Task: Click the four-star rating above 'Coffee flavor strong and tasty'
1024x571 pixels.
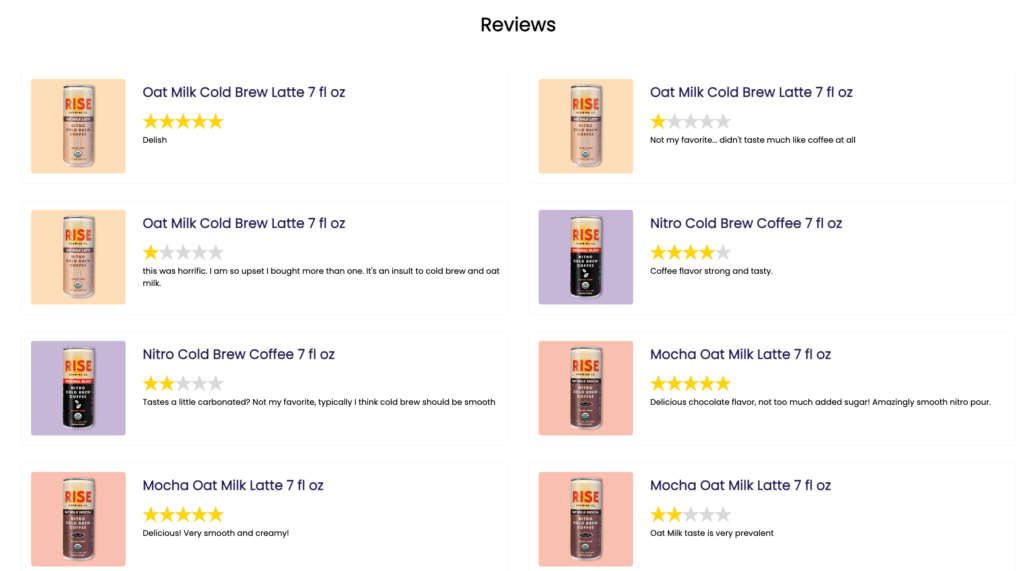Action: click(690, 253)
